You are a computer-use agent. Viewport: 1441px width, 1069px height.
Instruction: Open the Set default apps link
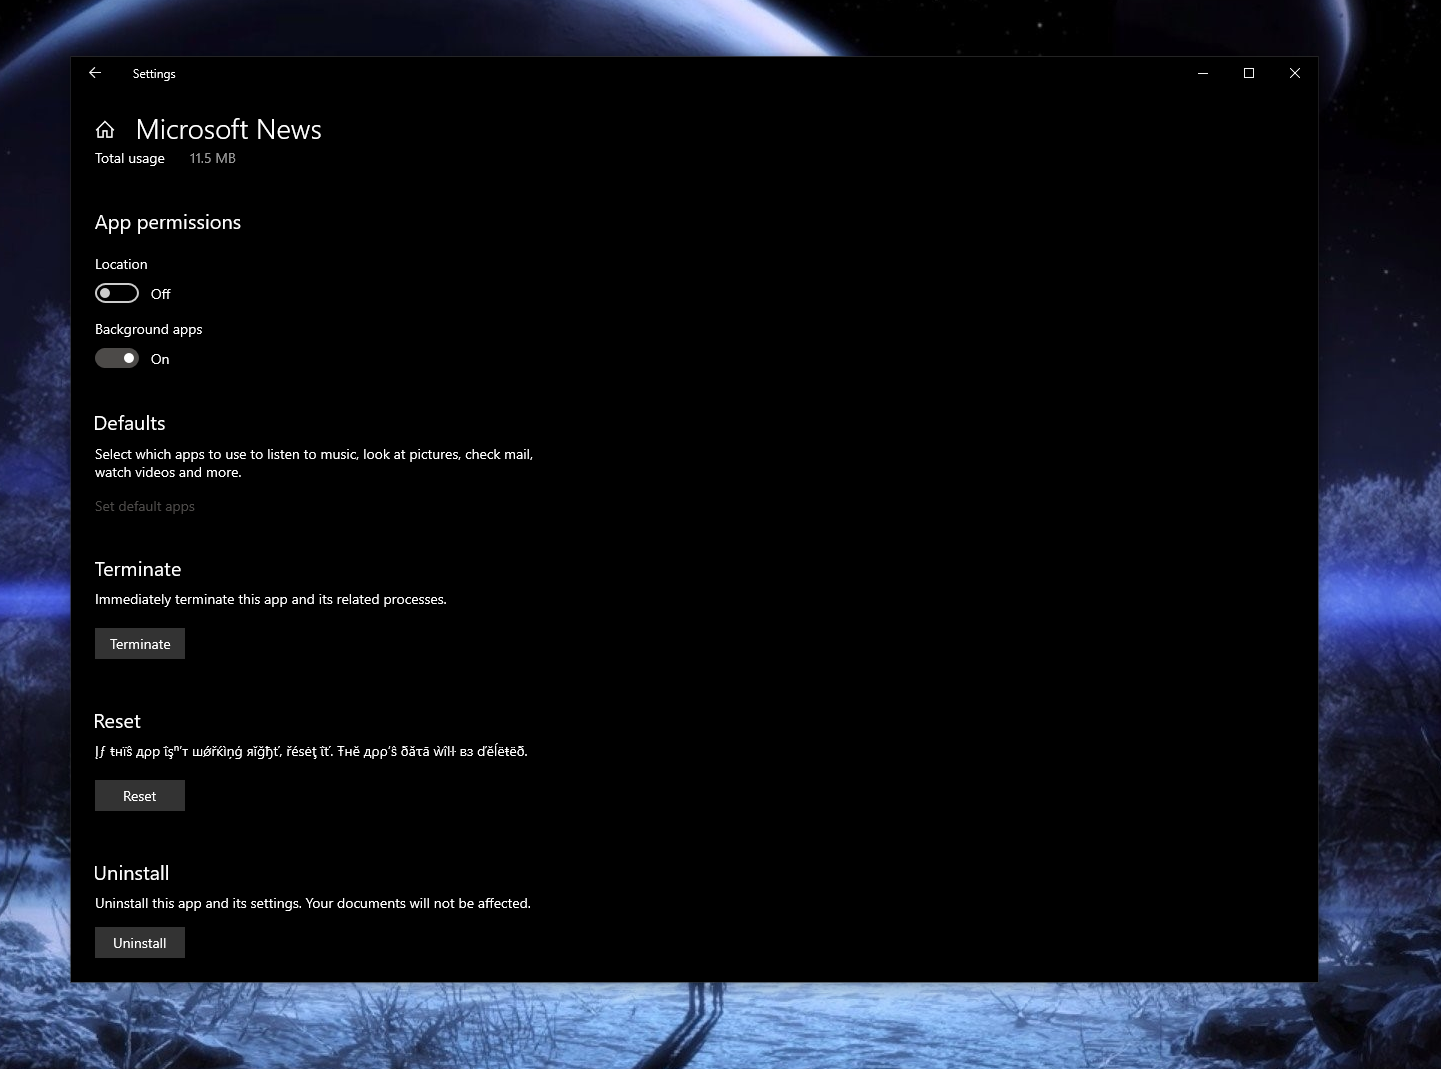[x=145, y=506]
